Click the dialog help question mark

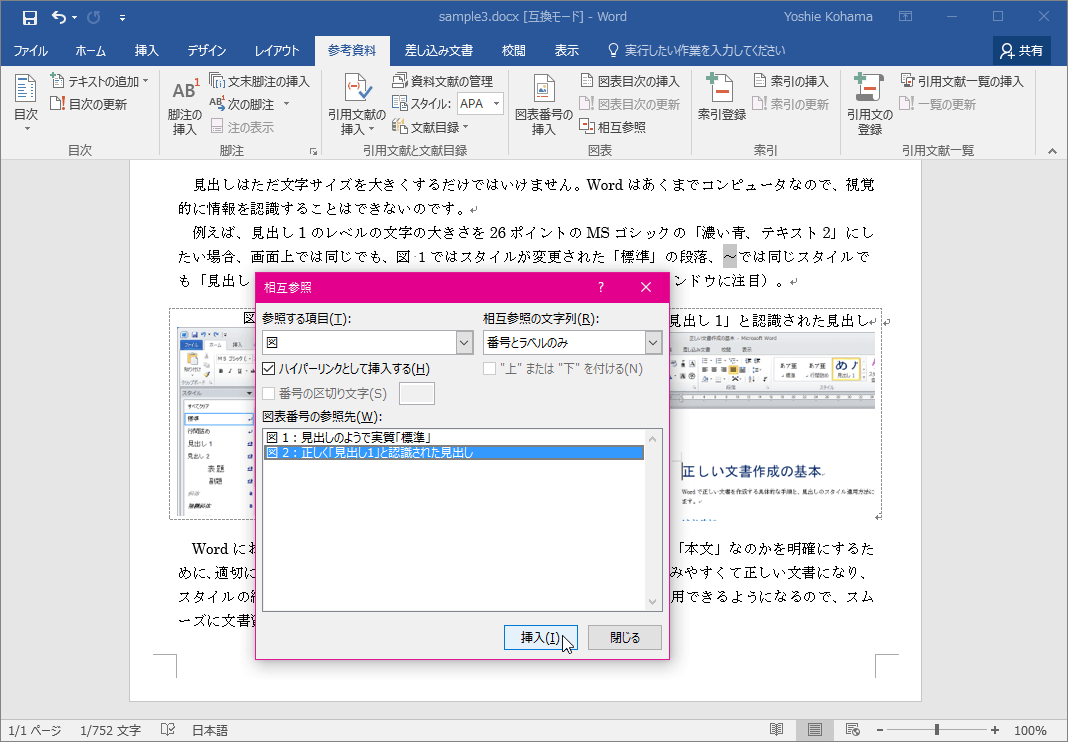pyautogui.click(x=600, y=288)
